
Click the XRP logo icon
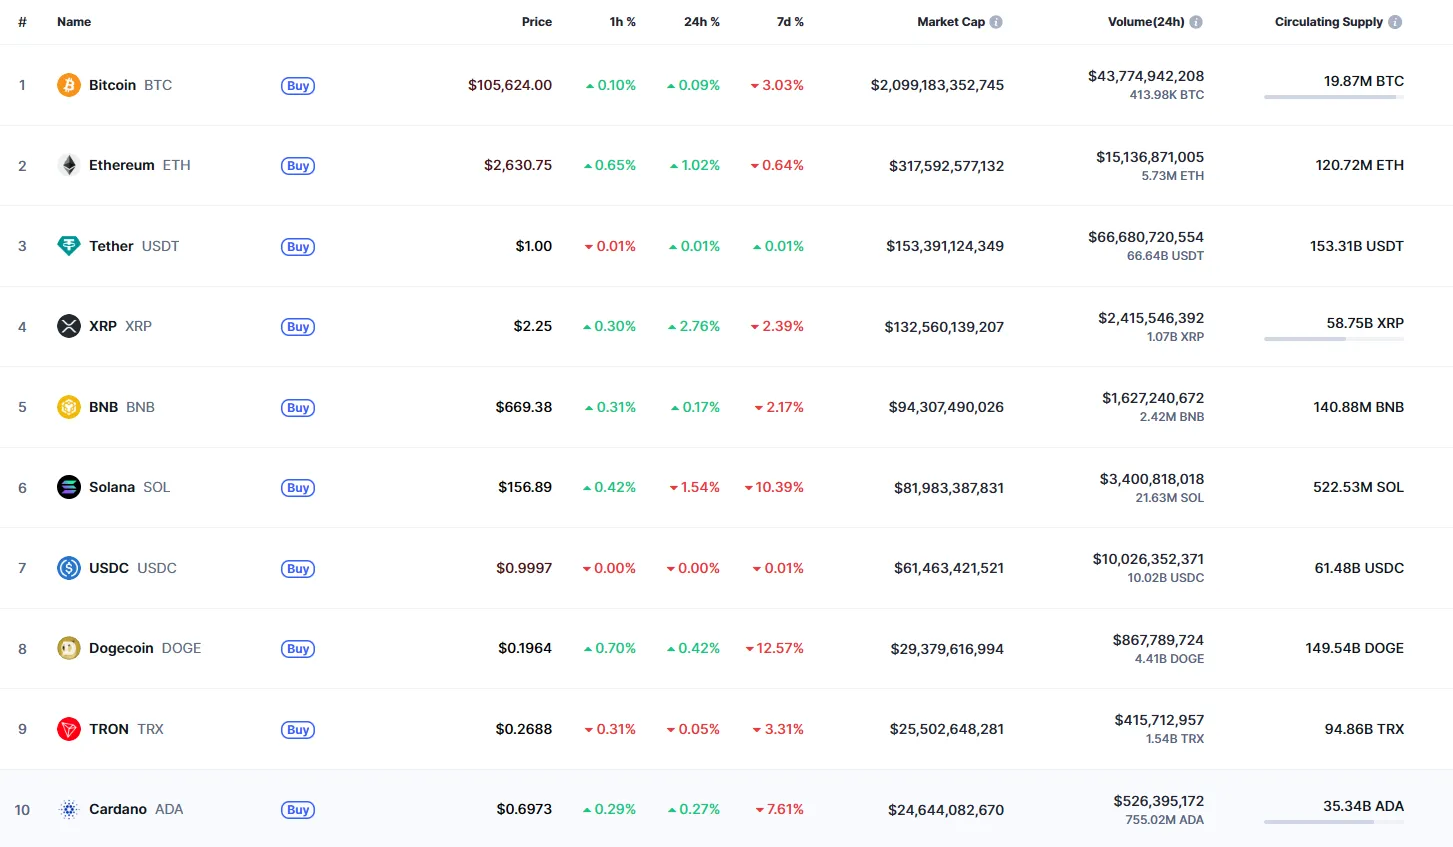coord(68,326)
